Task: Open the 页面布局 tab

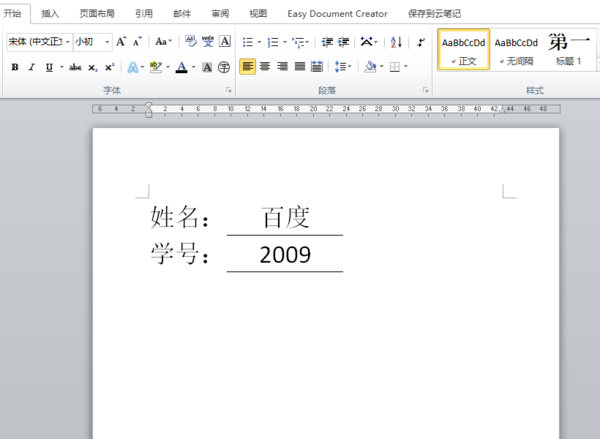Action: 97,14
